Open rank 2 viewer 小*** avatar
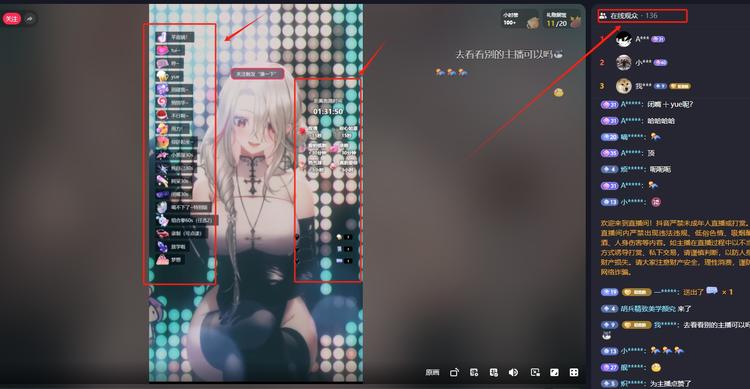 624,62
